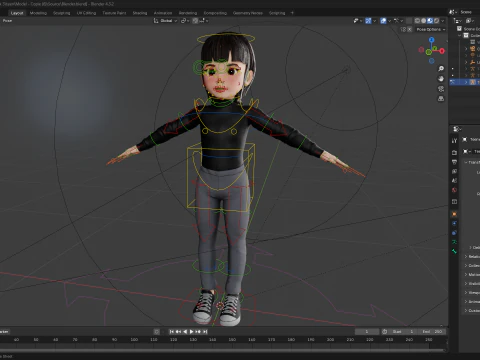
Task: Open the Layout workspace tab
Action: (x=17, y=13)
